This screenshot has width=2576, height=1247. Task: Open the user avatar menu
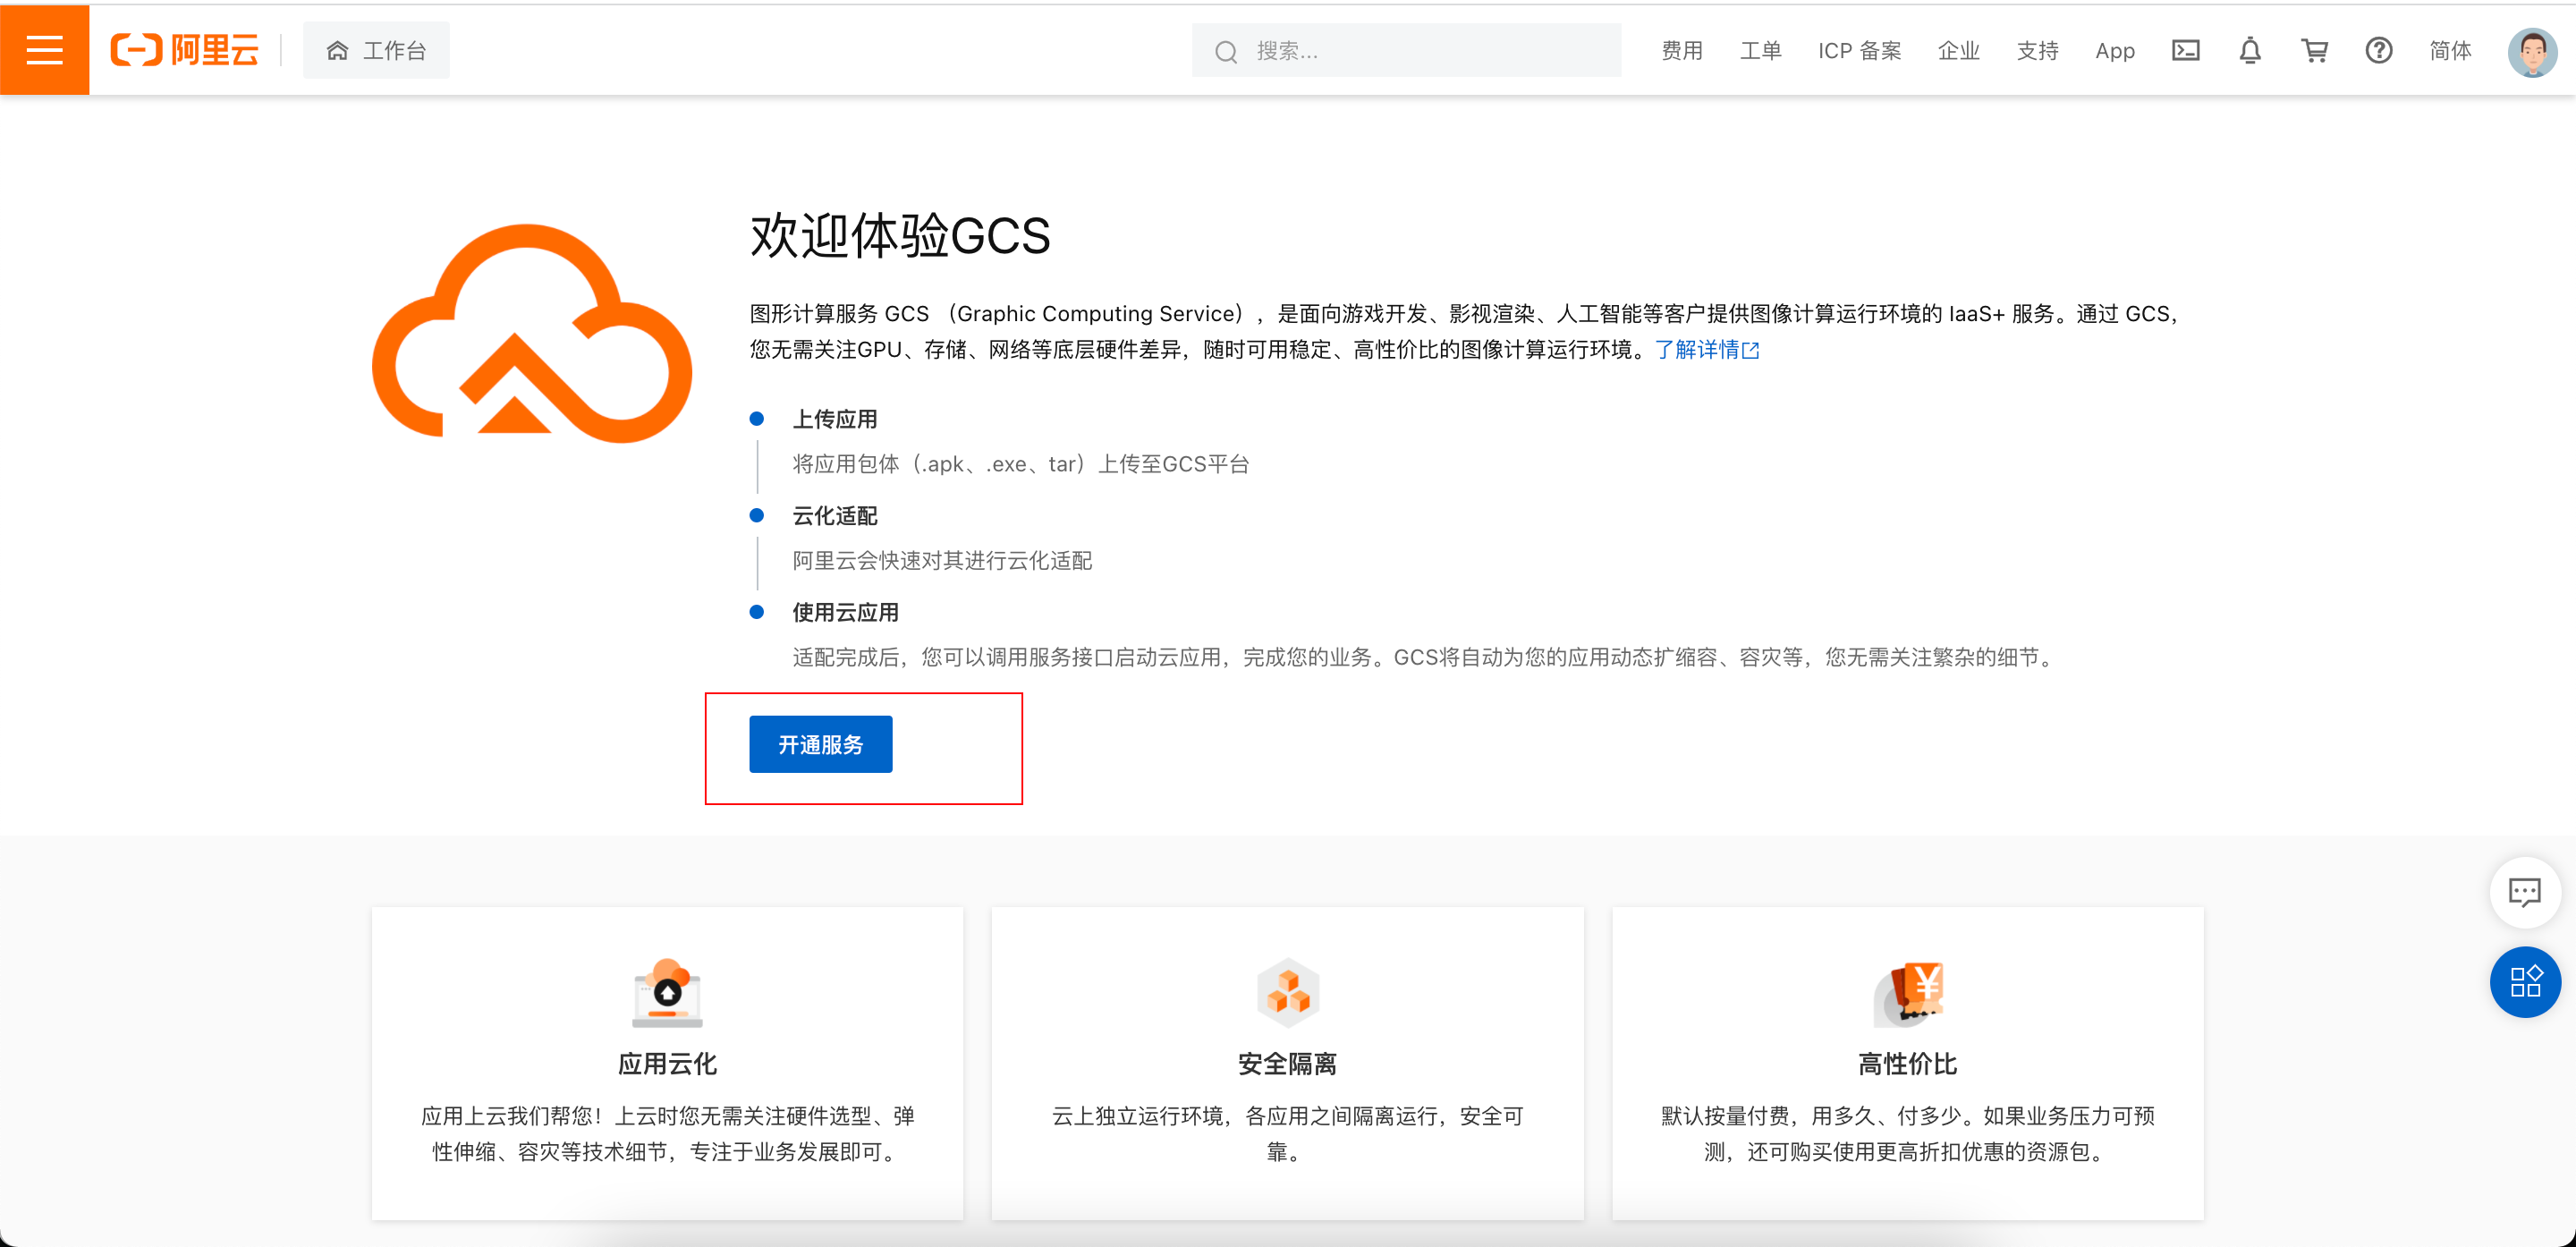coord(2531,51)
